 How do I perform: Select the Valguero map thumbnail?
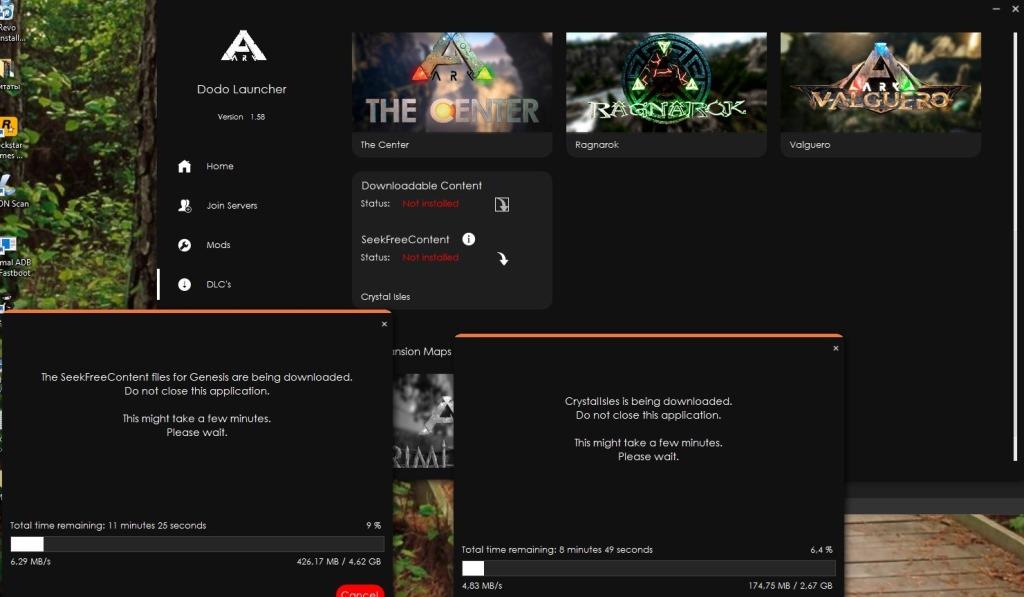(880, 82)
